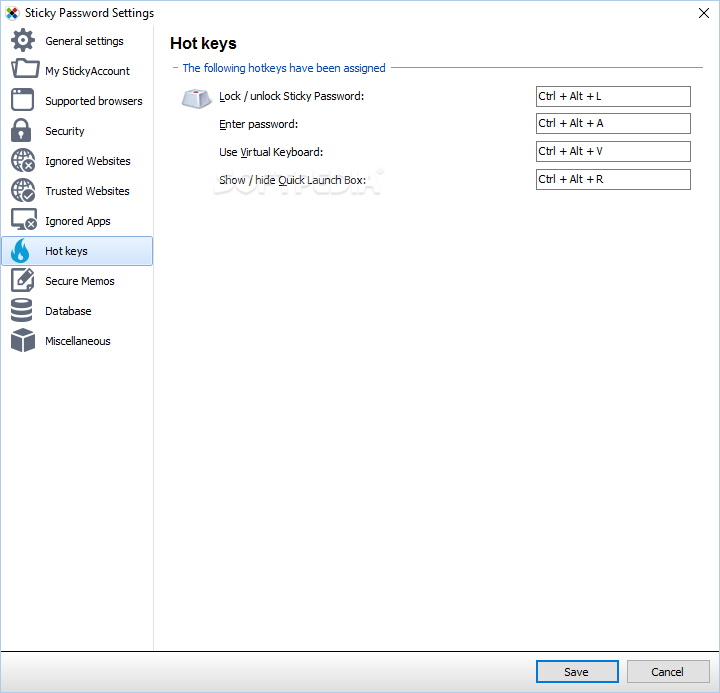Image resolution: width=720 pixels, height=693 pixels.
Task: Click the Trusted Websites globe-check icon
Action: tap(23, 190)
